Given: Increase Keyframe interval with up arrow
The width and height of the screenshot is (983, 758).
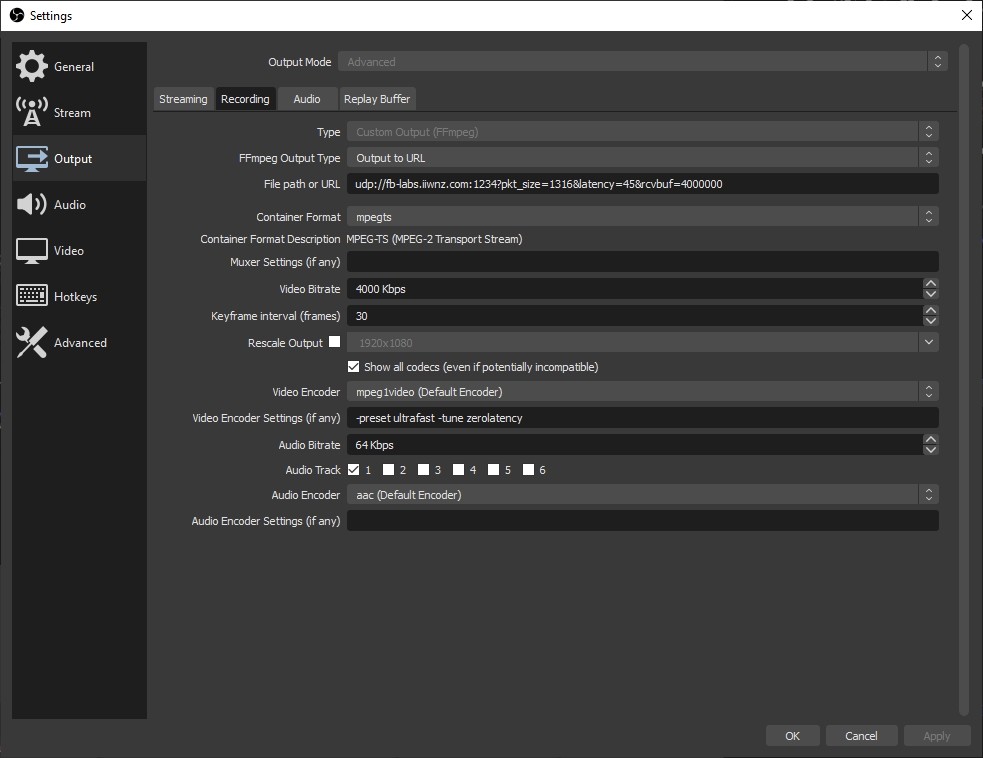Looking at the screenshot, I should 931,310.
